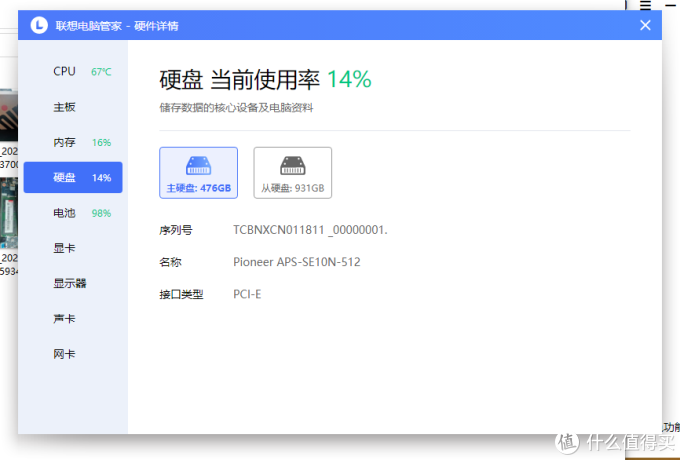
Task: Select 主板 in the sidebar
Action: 73,107
